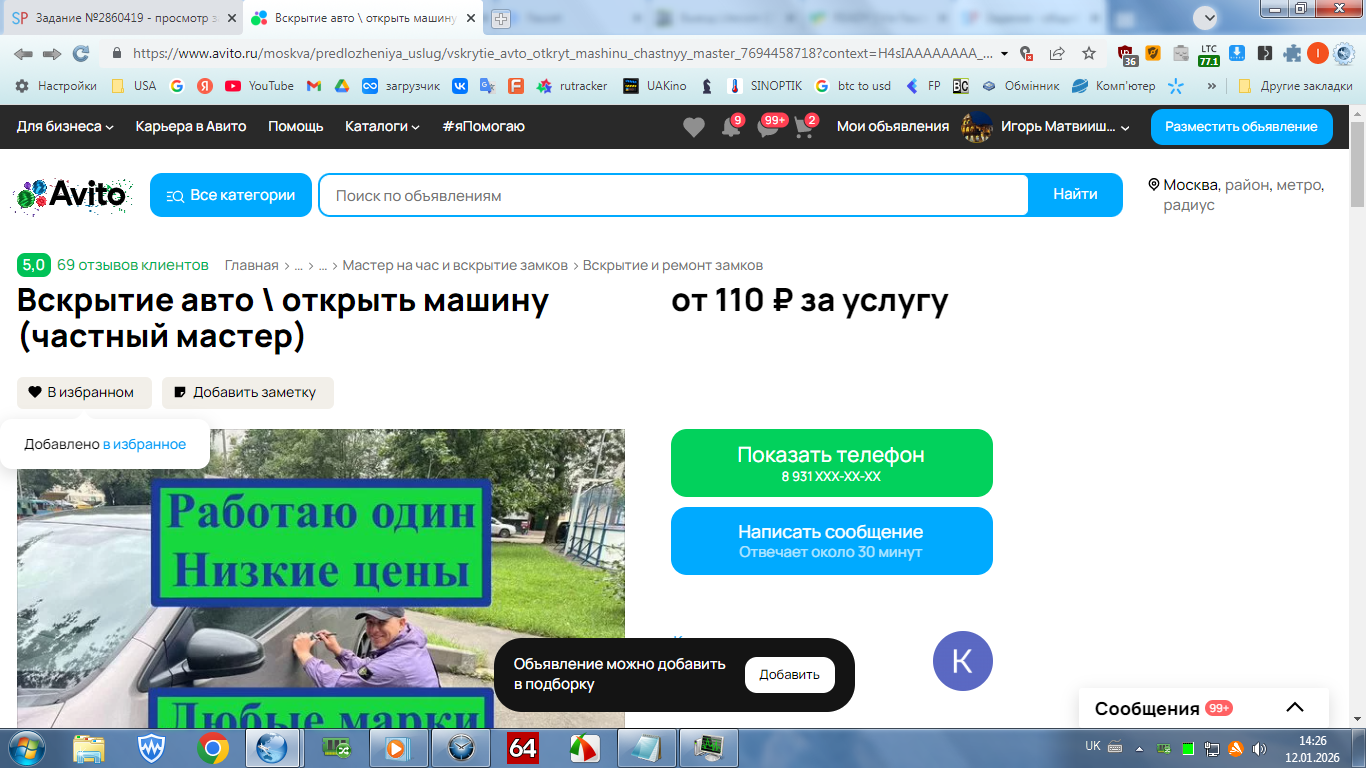
Task: Open Windows Start menu
Action: coord(25,748)
